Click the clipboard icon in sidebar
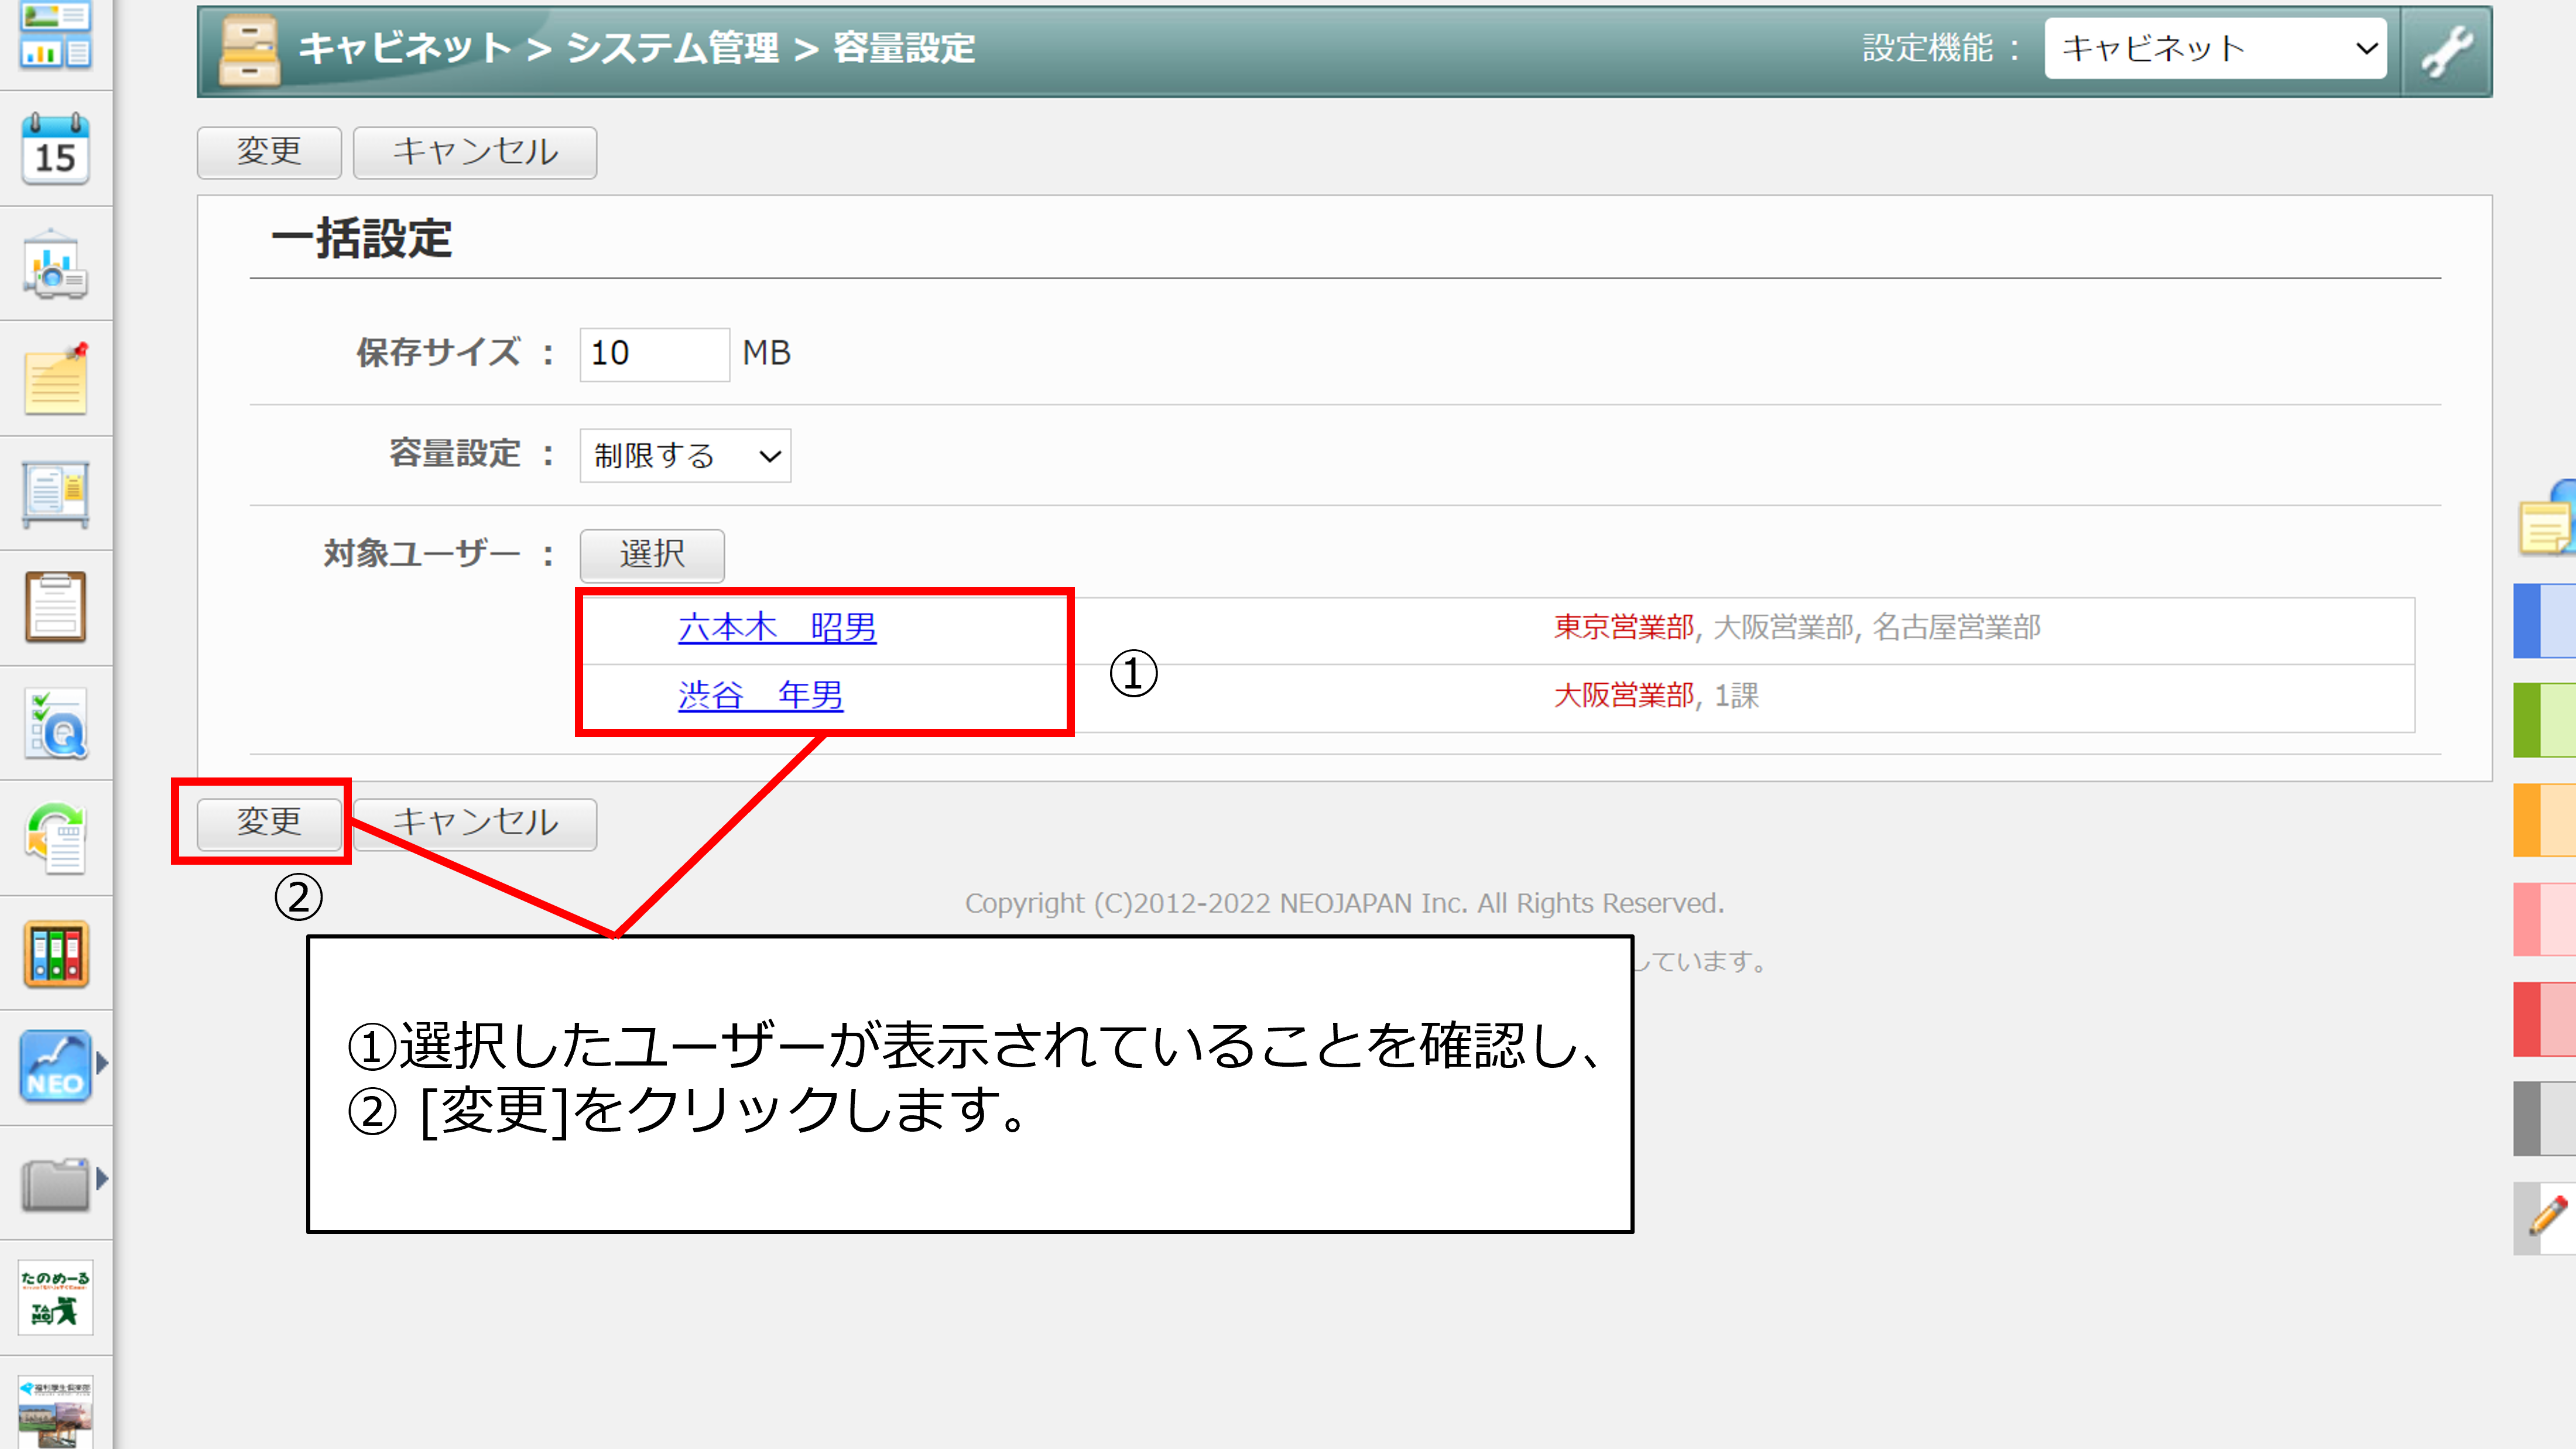 [x=55, y=607]
